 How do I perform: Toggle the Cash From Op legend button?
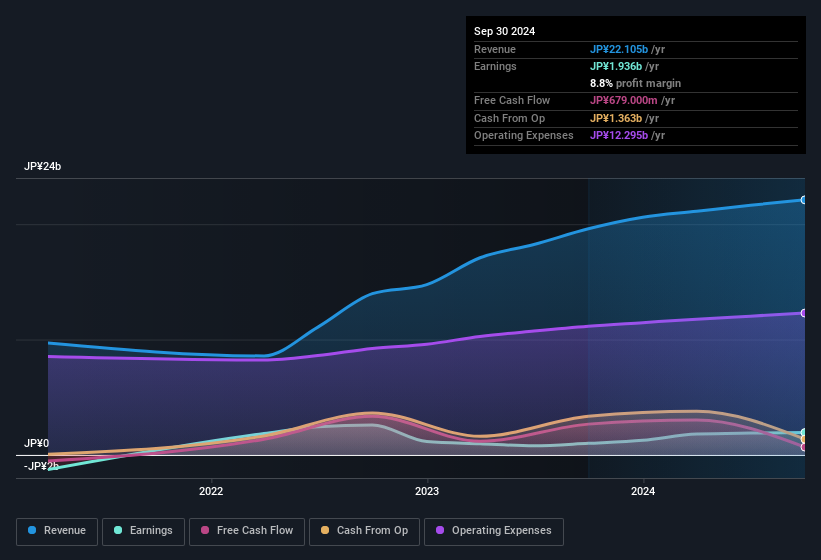364,531
